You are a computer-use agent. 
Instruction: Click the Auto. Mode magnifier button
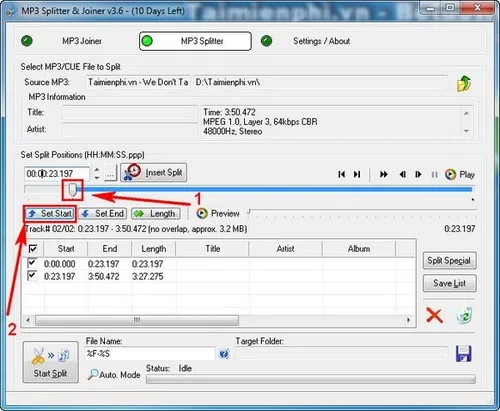(114, 375)
